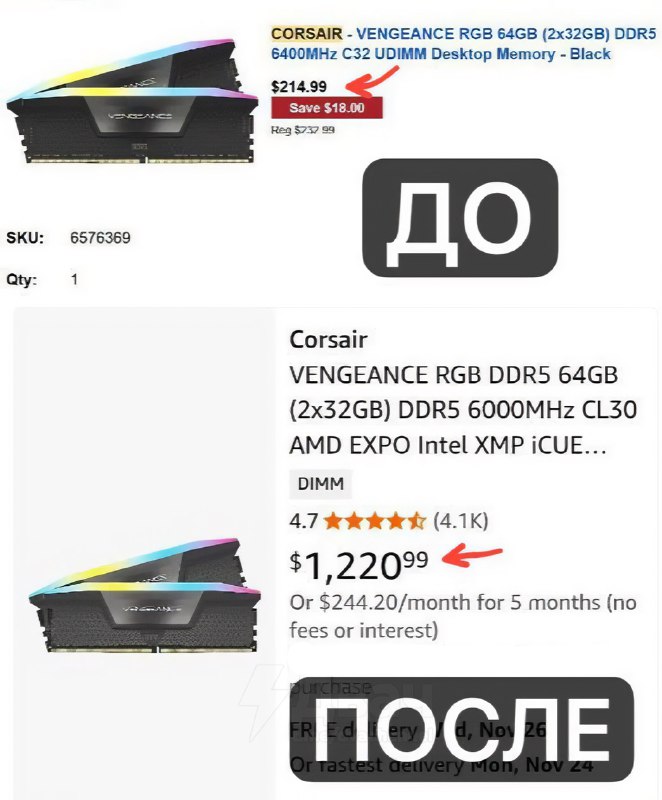
Task: Click the DIMM style tag
Action: [x=321, y=483]
